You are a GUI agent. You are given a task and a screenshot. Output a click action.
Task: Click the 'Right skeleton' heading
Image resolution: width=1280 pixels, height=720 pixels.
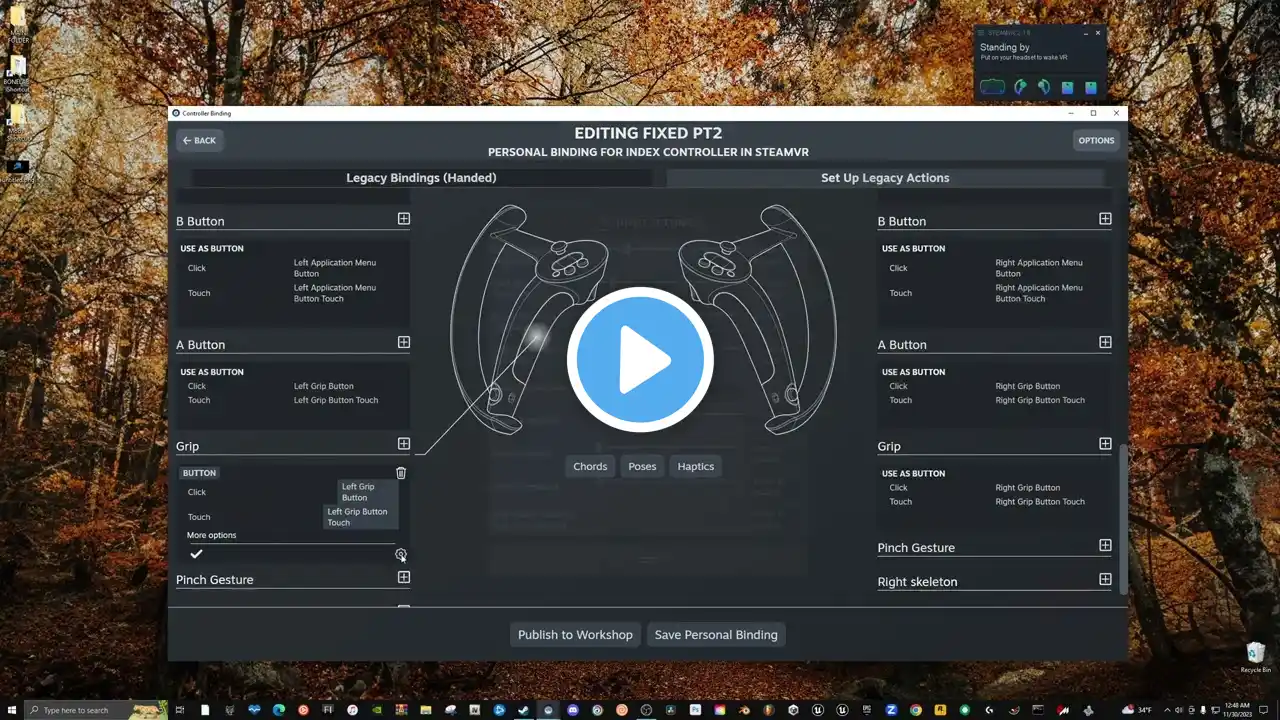tap(918, 581)
